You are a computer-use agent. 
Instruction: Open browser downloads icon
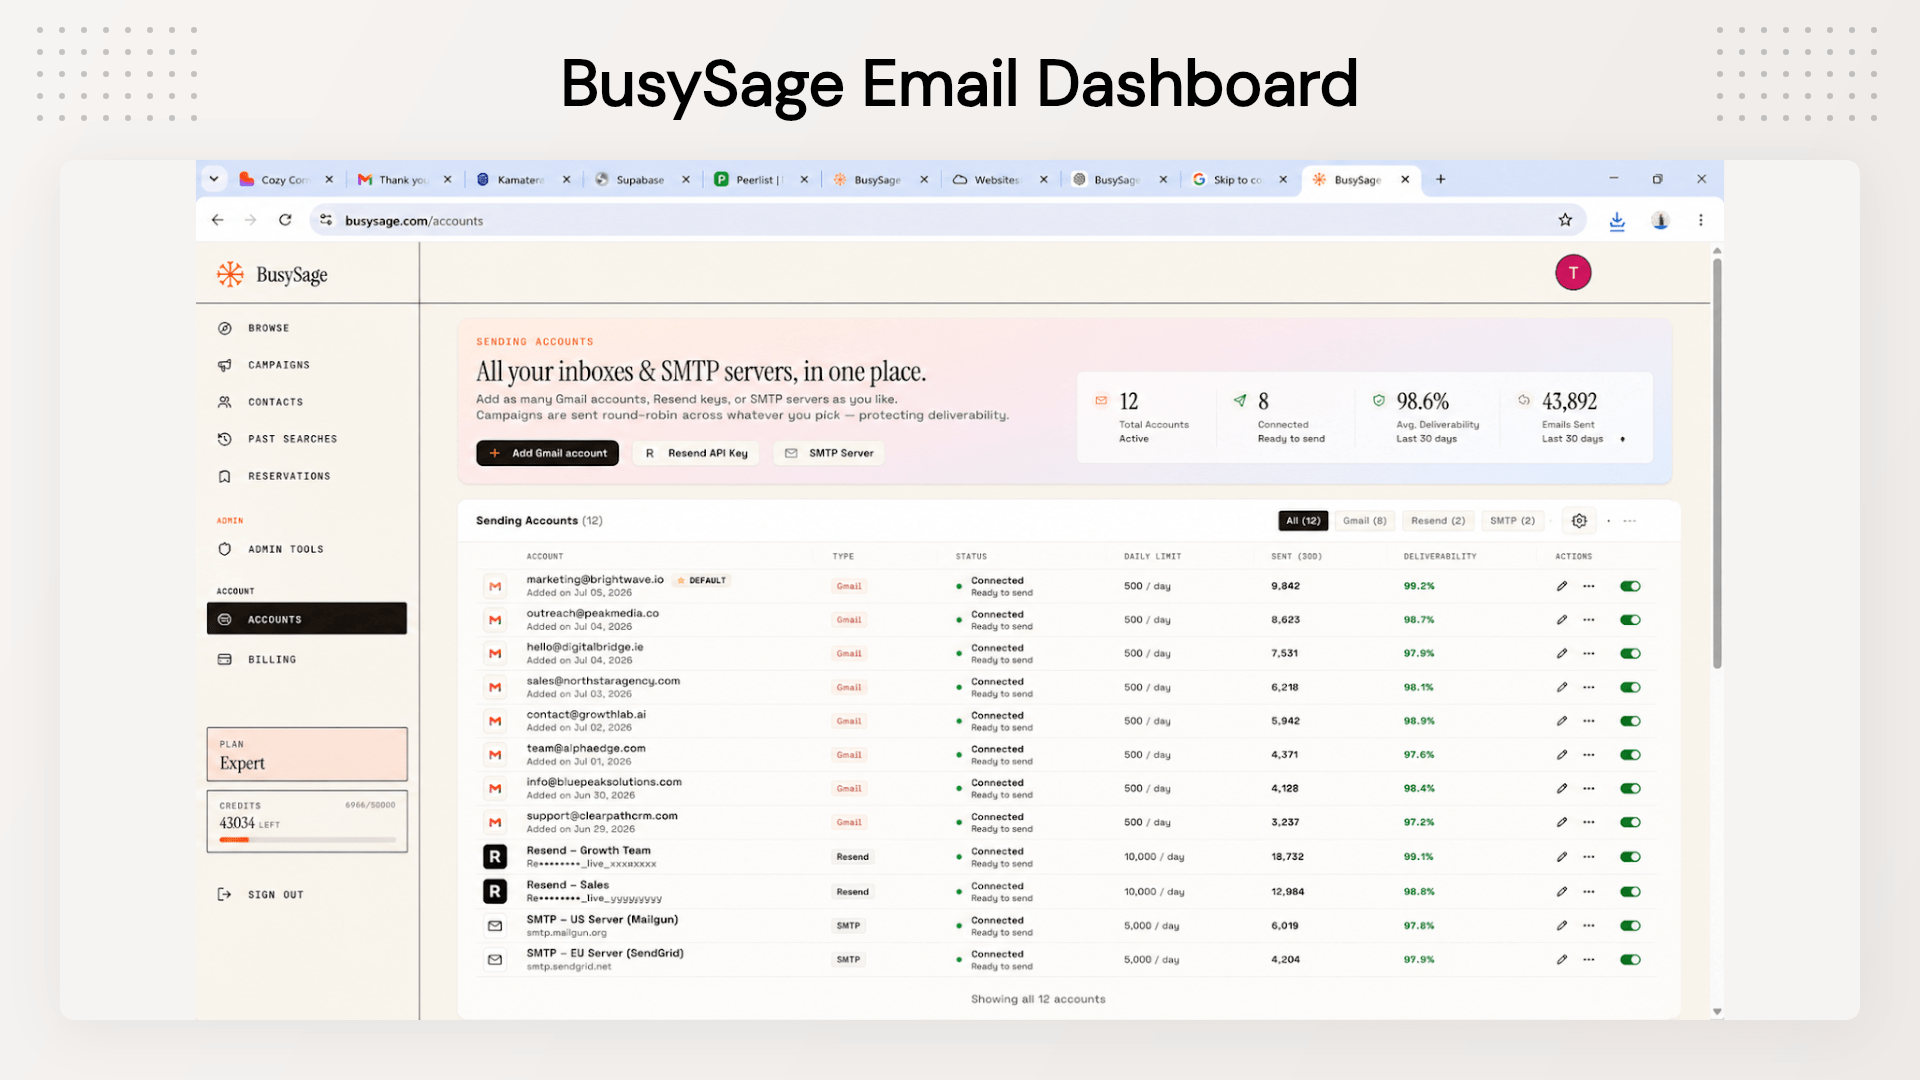point(1617,221)
